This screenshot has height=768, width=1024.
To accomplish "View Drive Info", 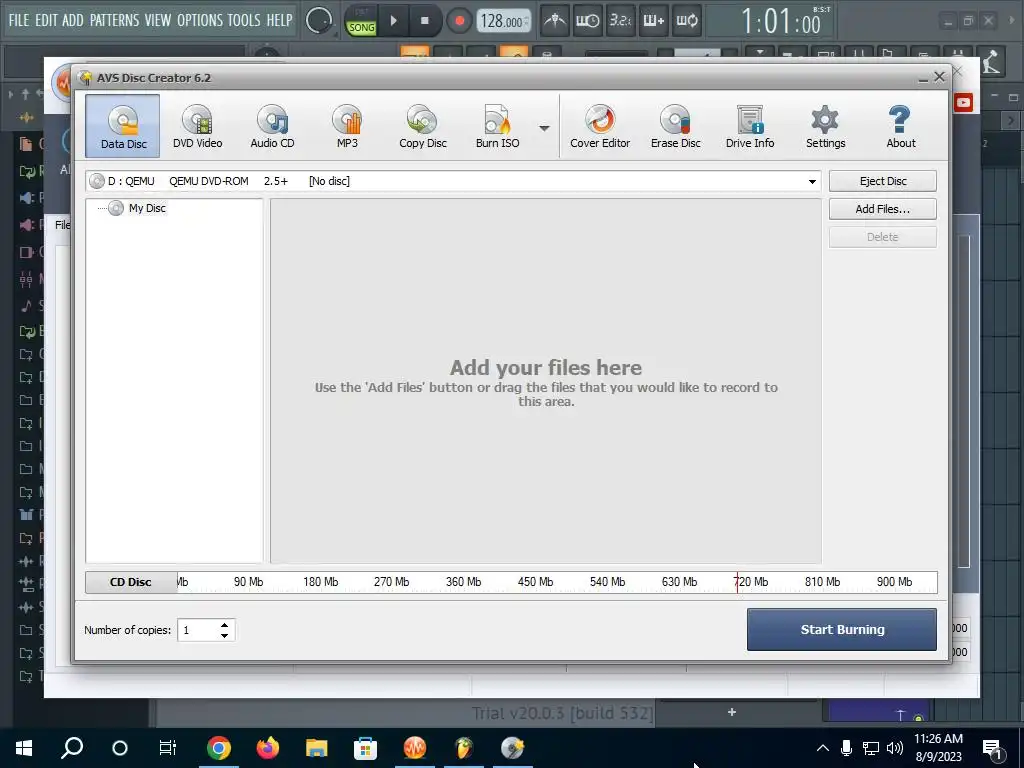I will pos(750,127).
